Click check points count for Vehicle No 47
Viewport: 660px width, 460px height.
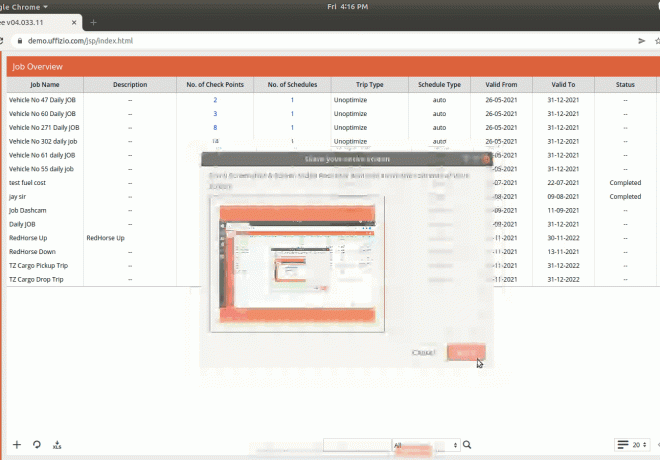[215, 100]
